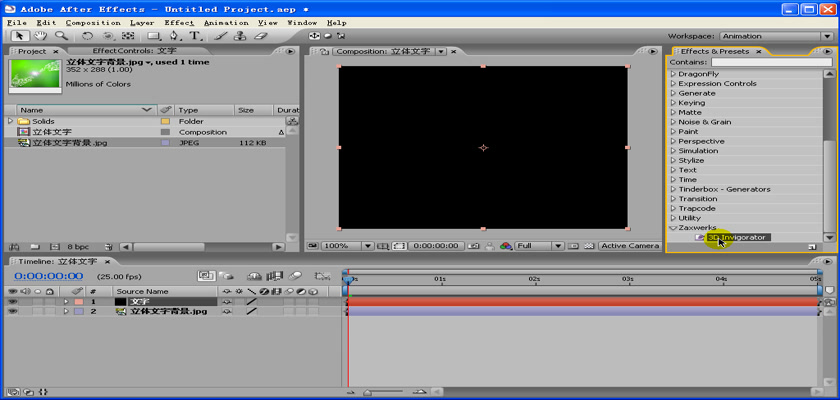This screenshot has width=840, height=400.
Task: Select the Rectangular Mask tool
Action: tap(154, 36)
